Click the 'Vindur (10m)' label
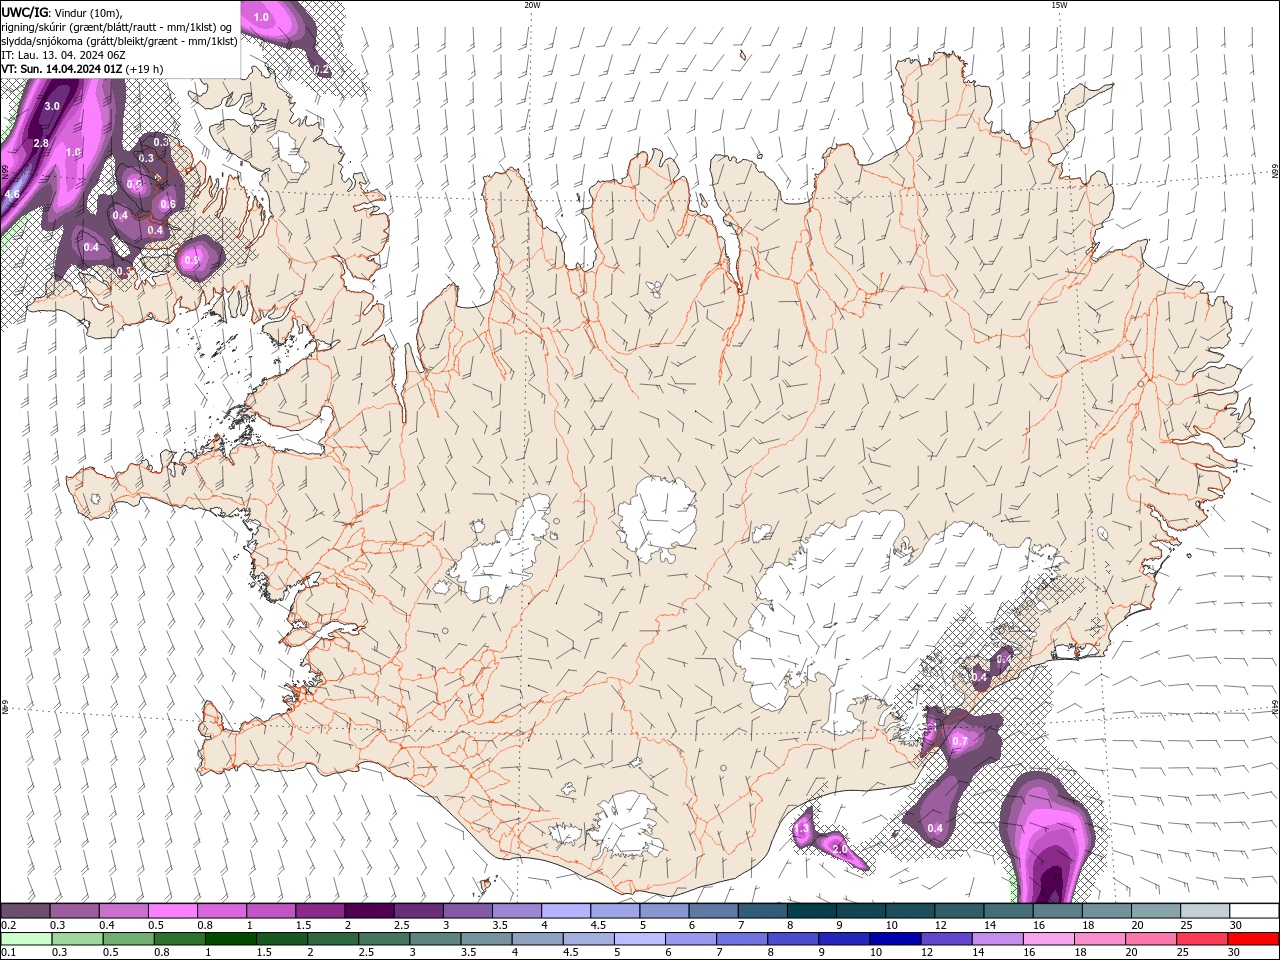1280x960 pixels. coord(89,12)
